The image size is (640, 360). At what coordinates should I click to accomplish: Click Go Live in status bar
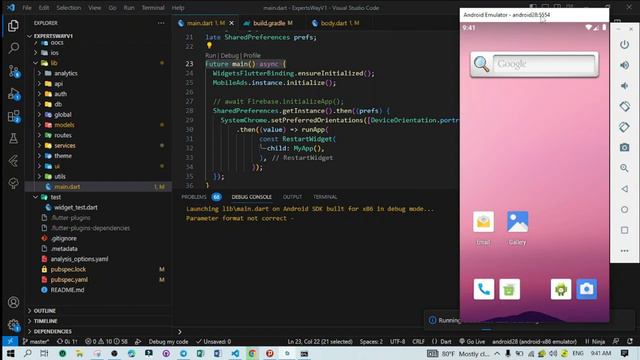tap(472, 342)
